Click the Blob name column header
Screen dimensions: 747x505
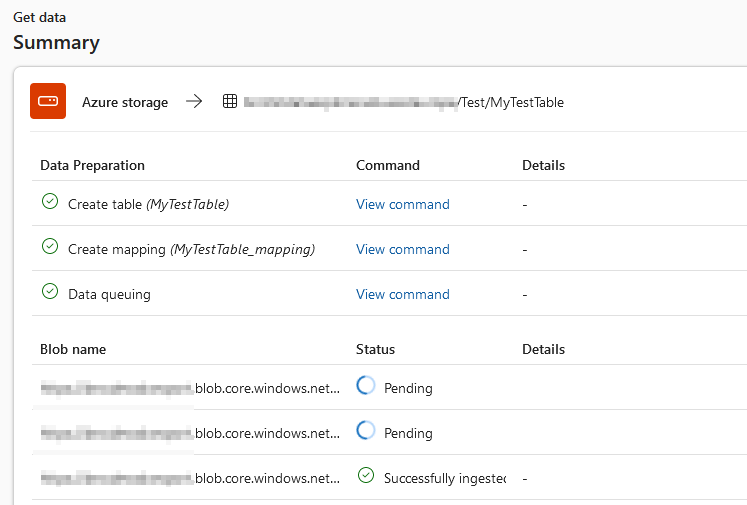73,349
